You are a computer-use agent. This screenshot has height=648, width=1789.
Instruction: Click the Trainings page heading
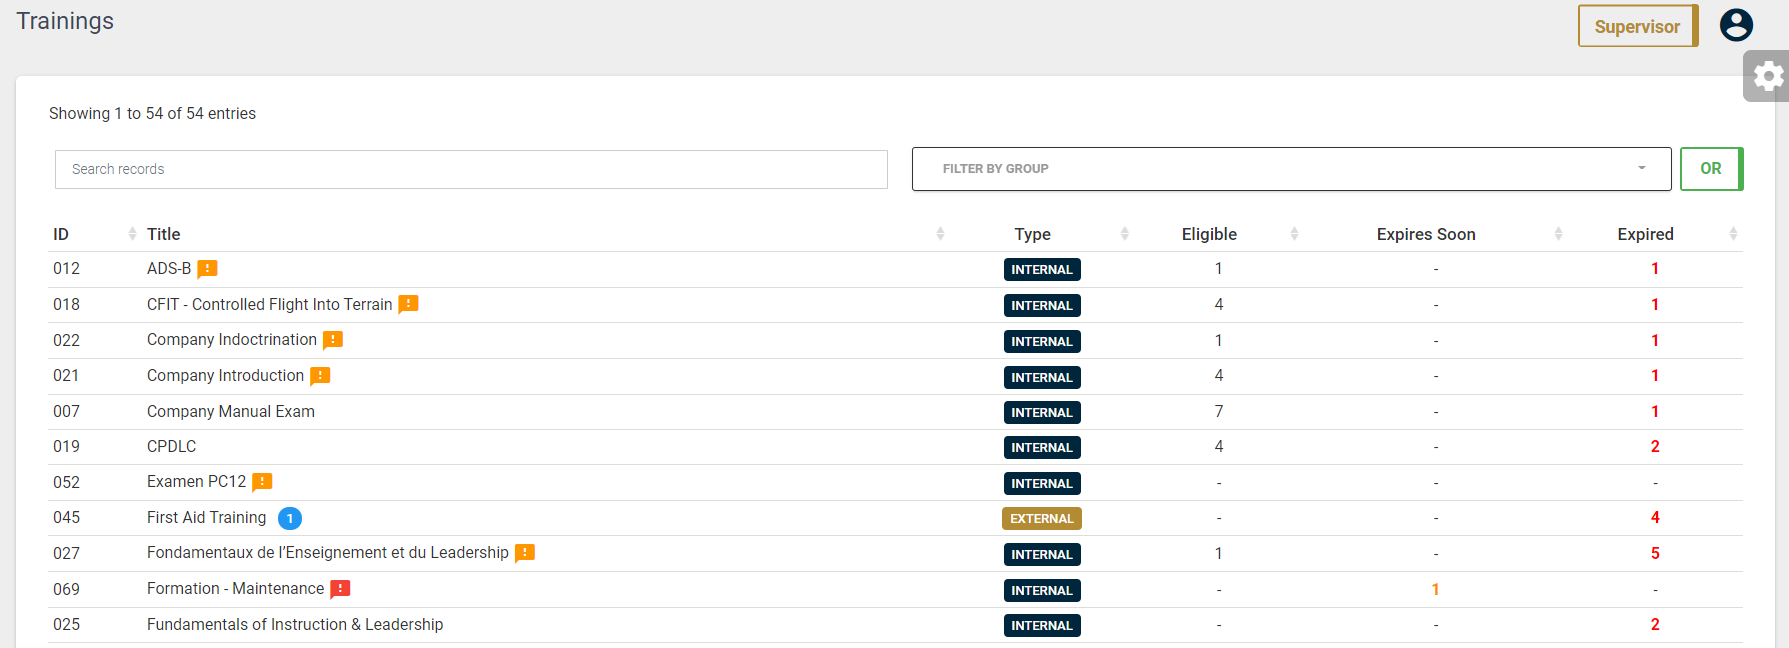pyautogui.click(x=65, y=21)
